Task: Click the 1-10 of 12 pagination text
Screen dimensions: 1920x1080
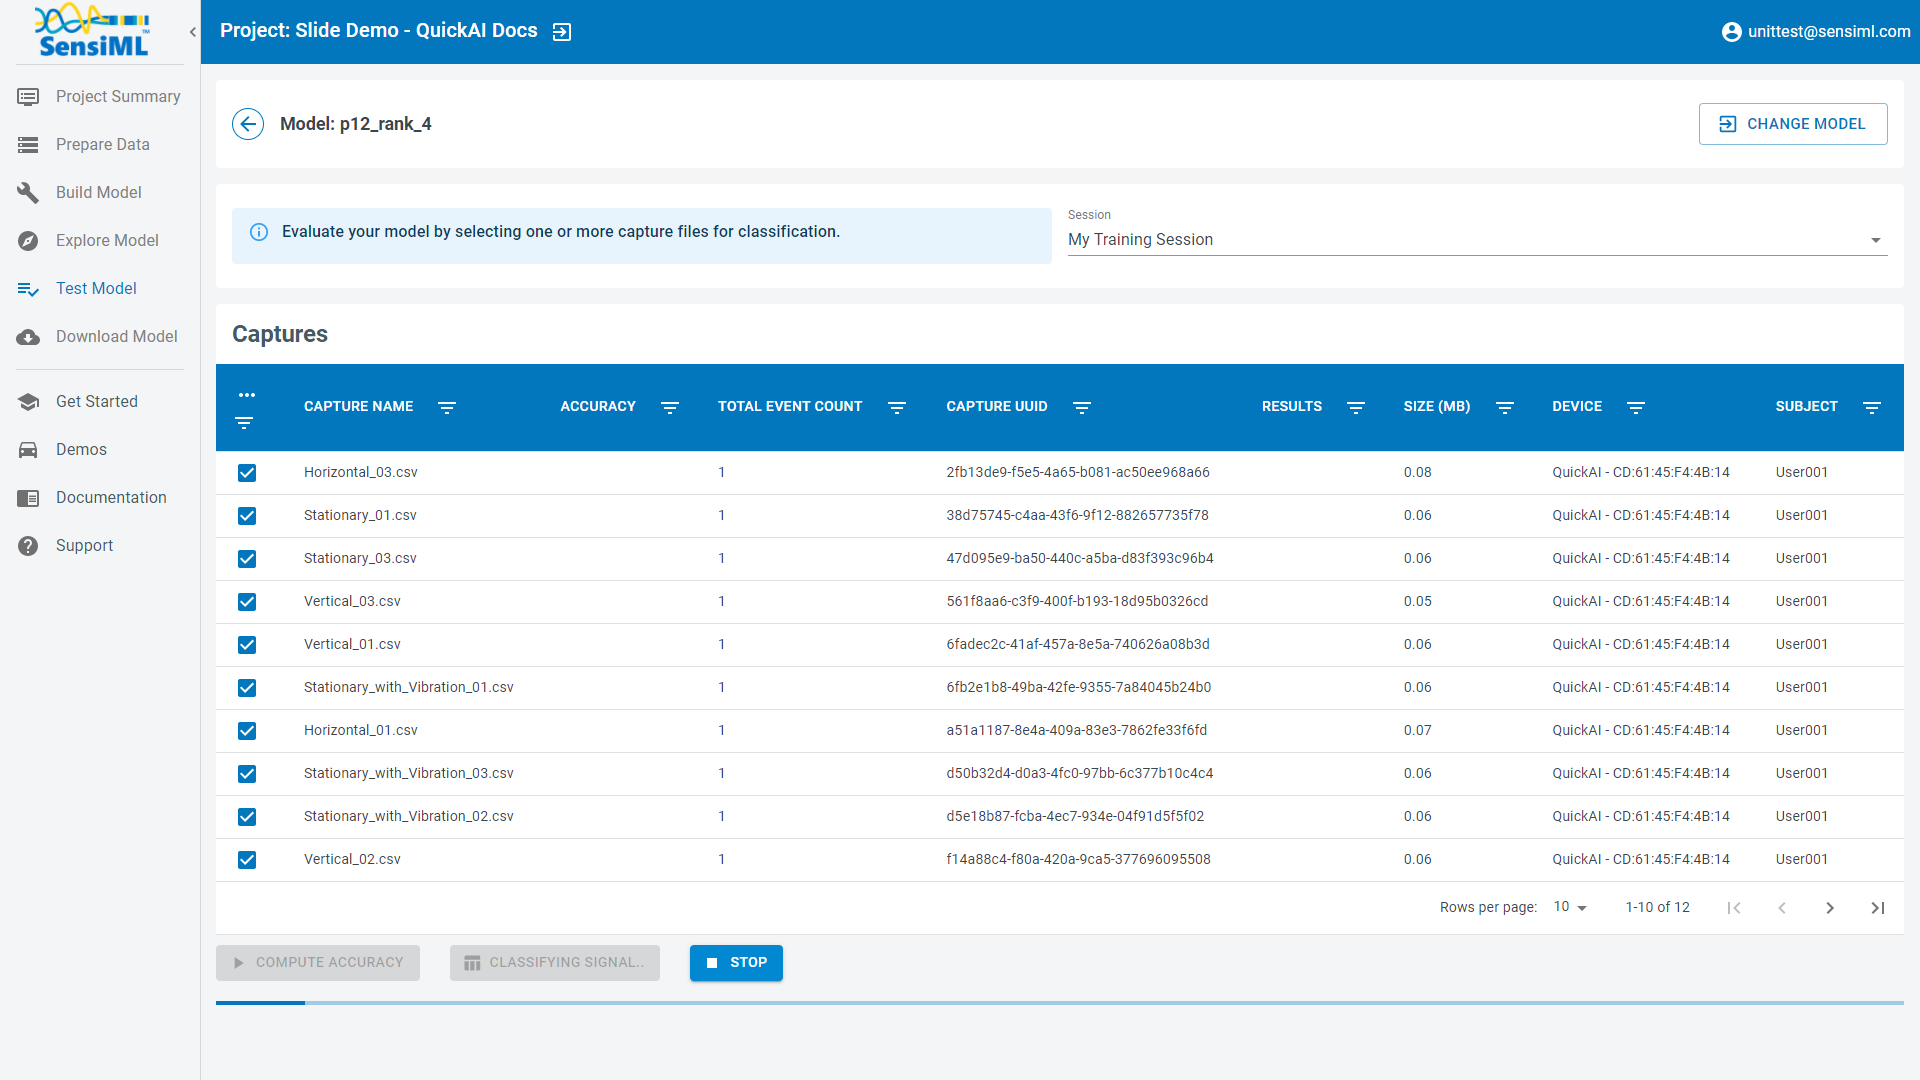Action: click(1657, 908)
